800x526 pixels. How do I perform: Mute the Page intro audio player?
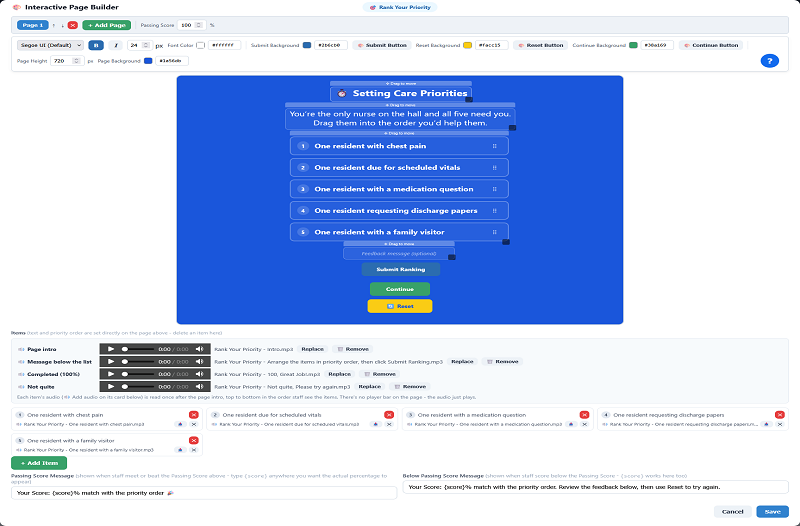(199, 349)
